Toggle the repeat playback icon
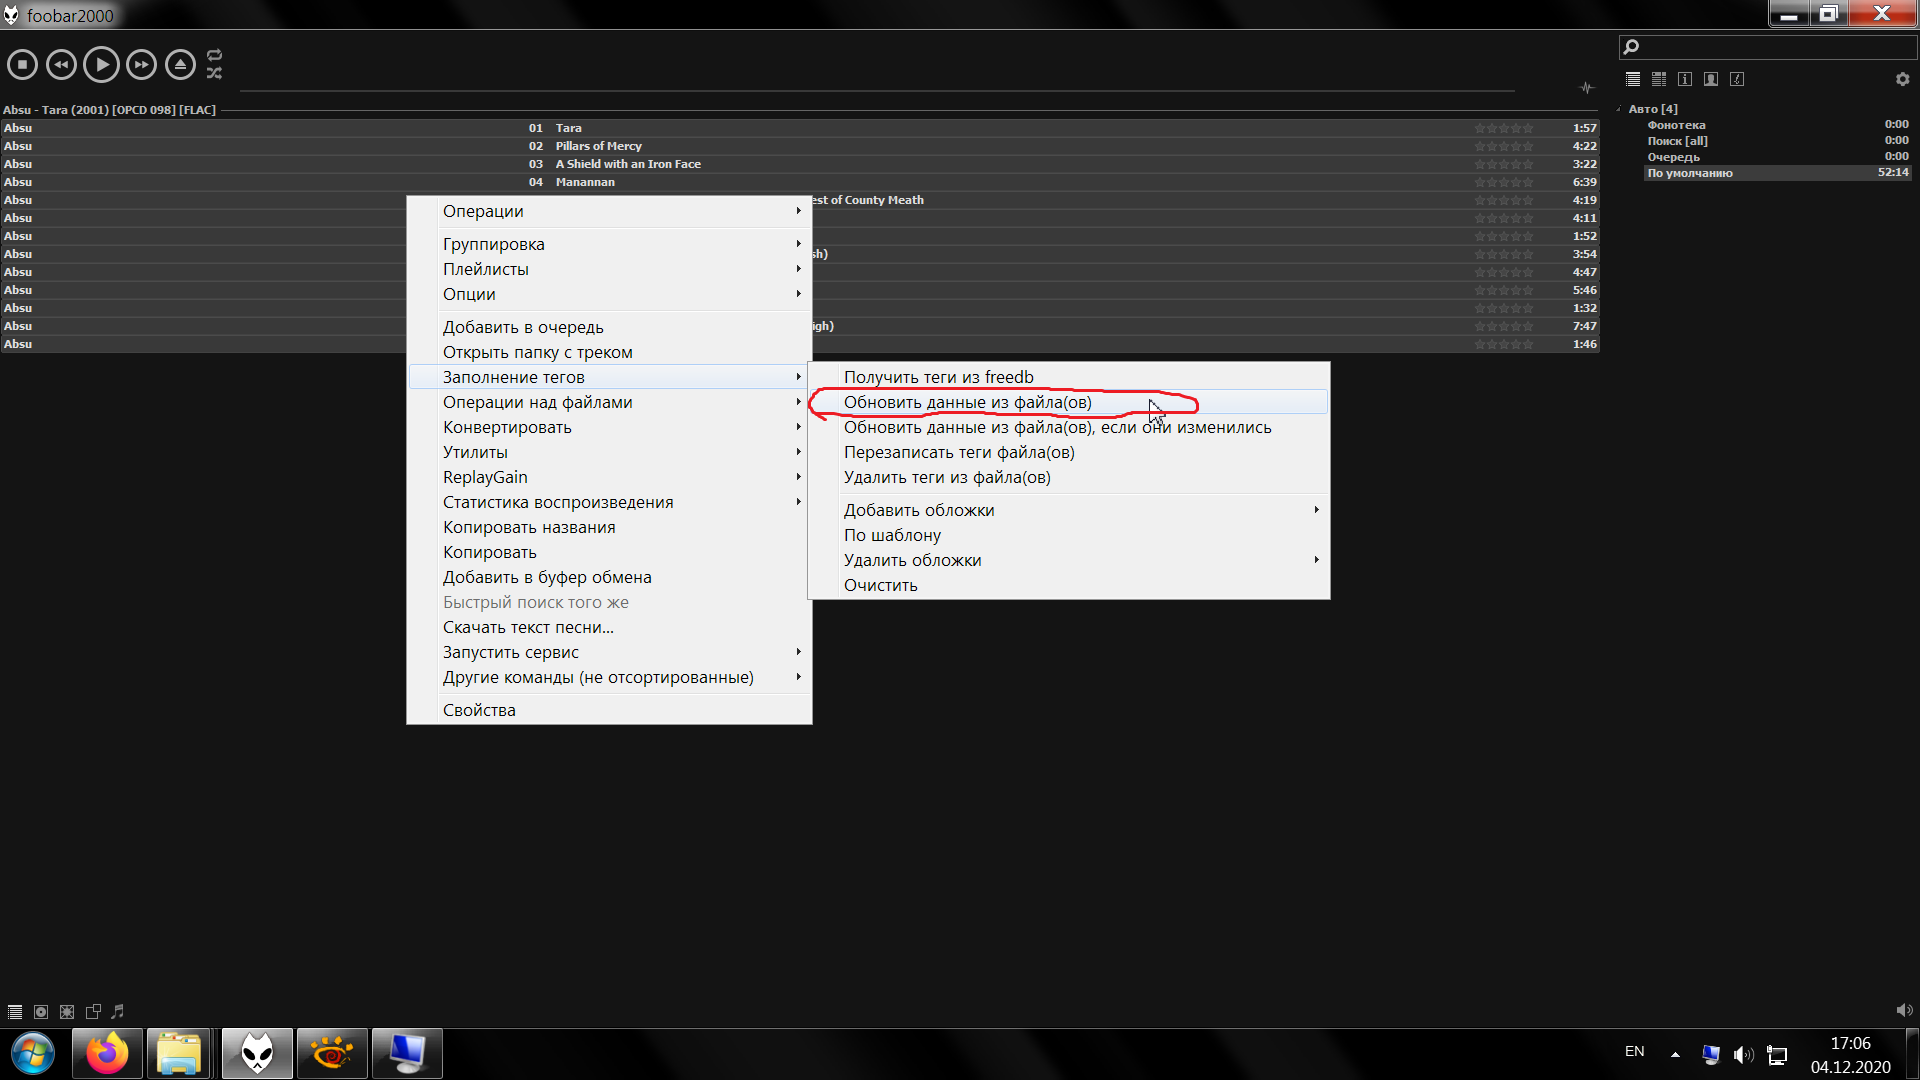This screenshot has height=1080, width=1920. pos(214,55)
